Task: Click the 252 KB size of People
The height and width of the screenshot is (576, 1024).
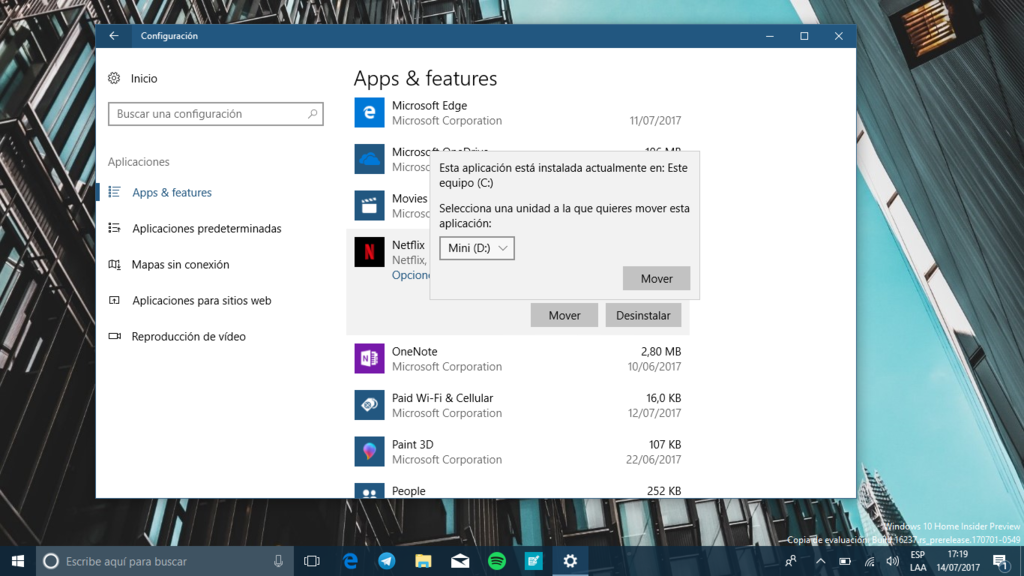Action: tap(664, 490)
